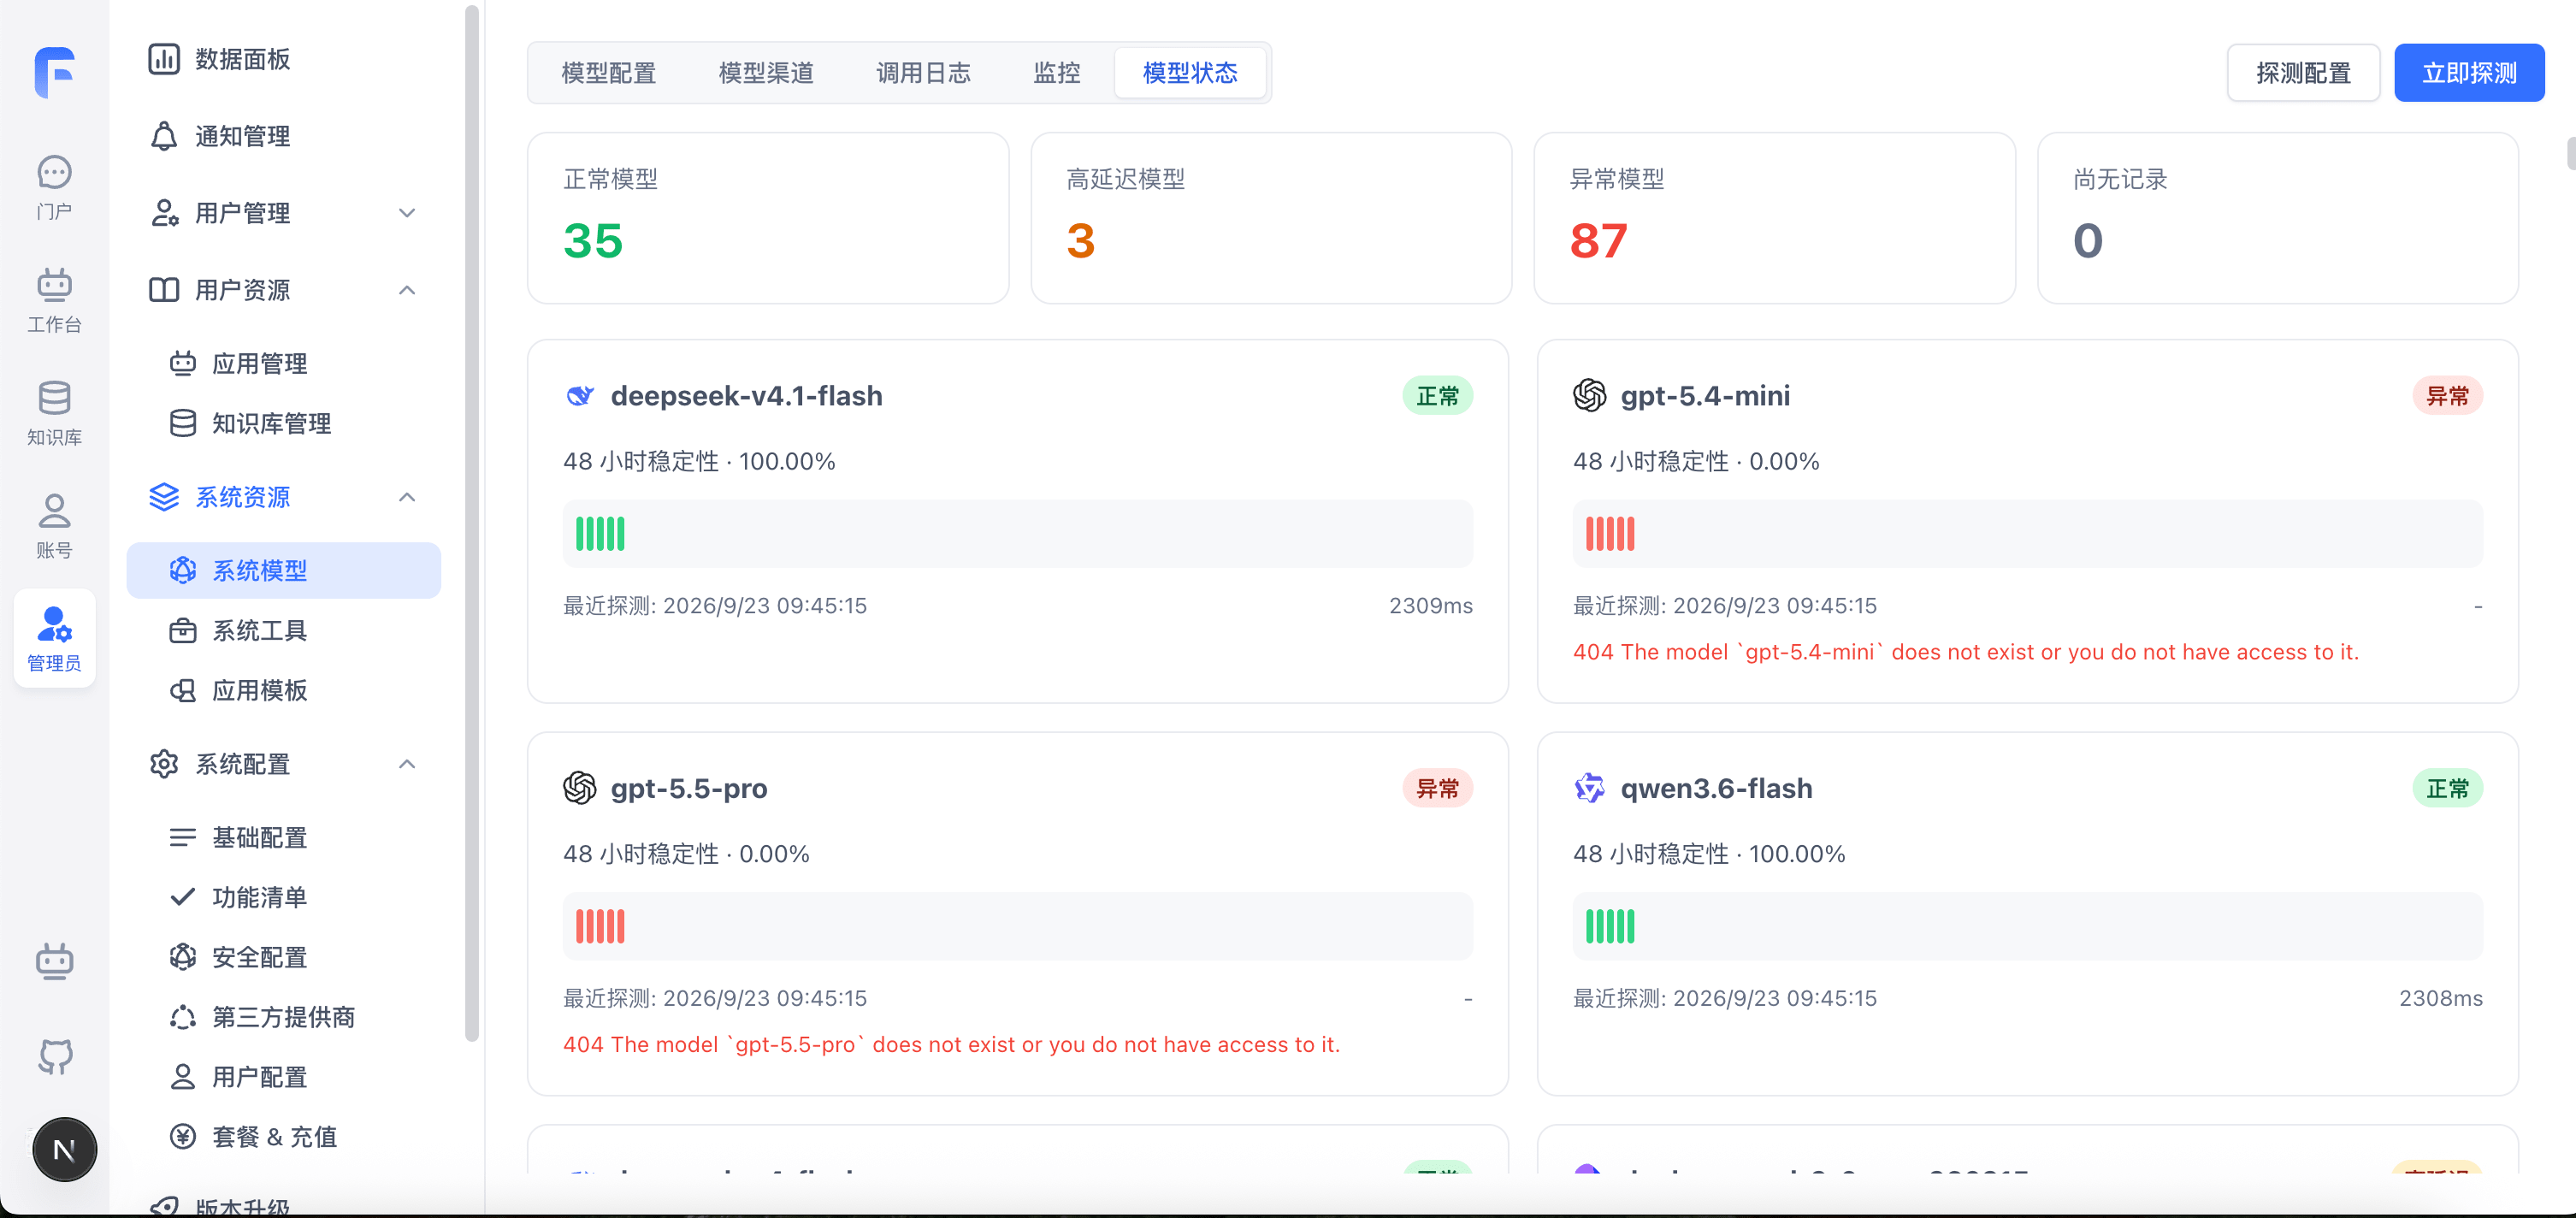The height and width of the screenshot is (1218, 2576).
Task: Click the GitHub cat icon in rail
Action: (x=55, y=1056)
